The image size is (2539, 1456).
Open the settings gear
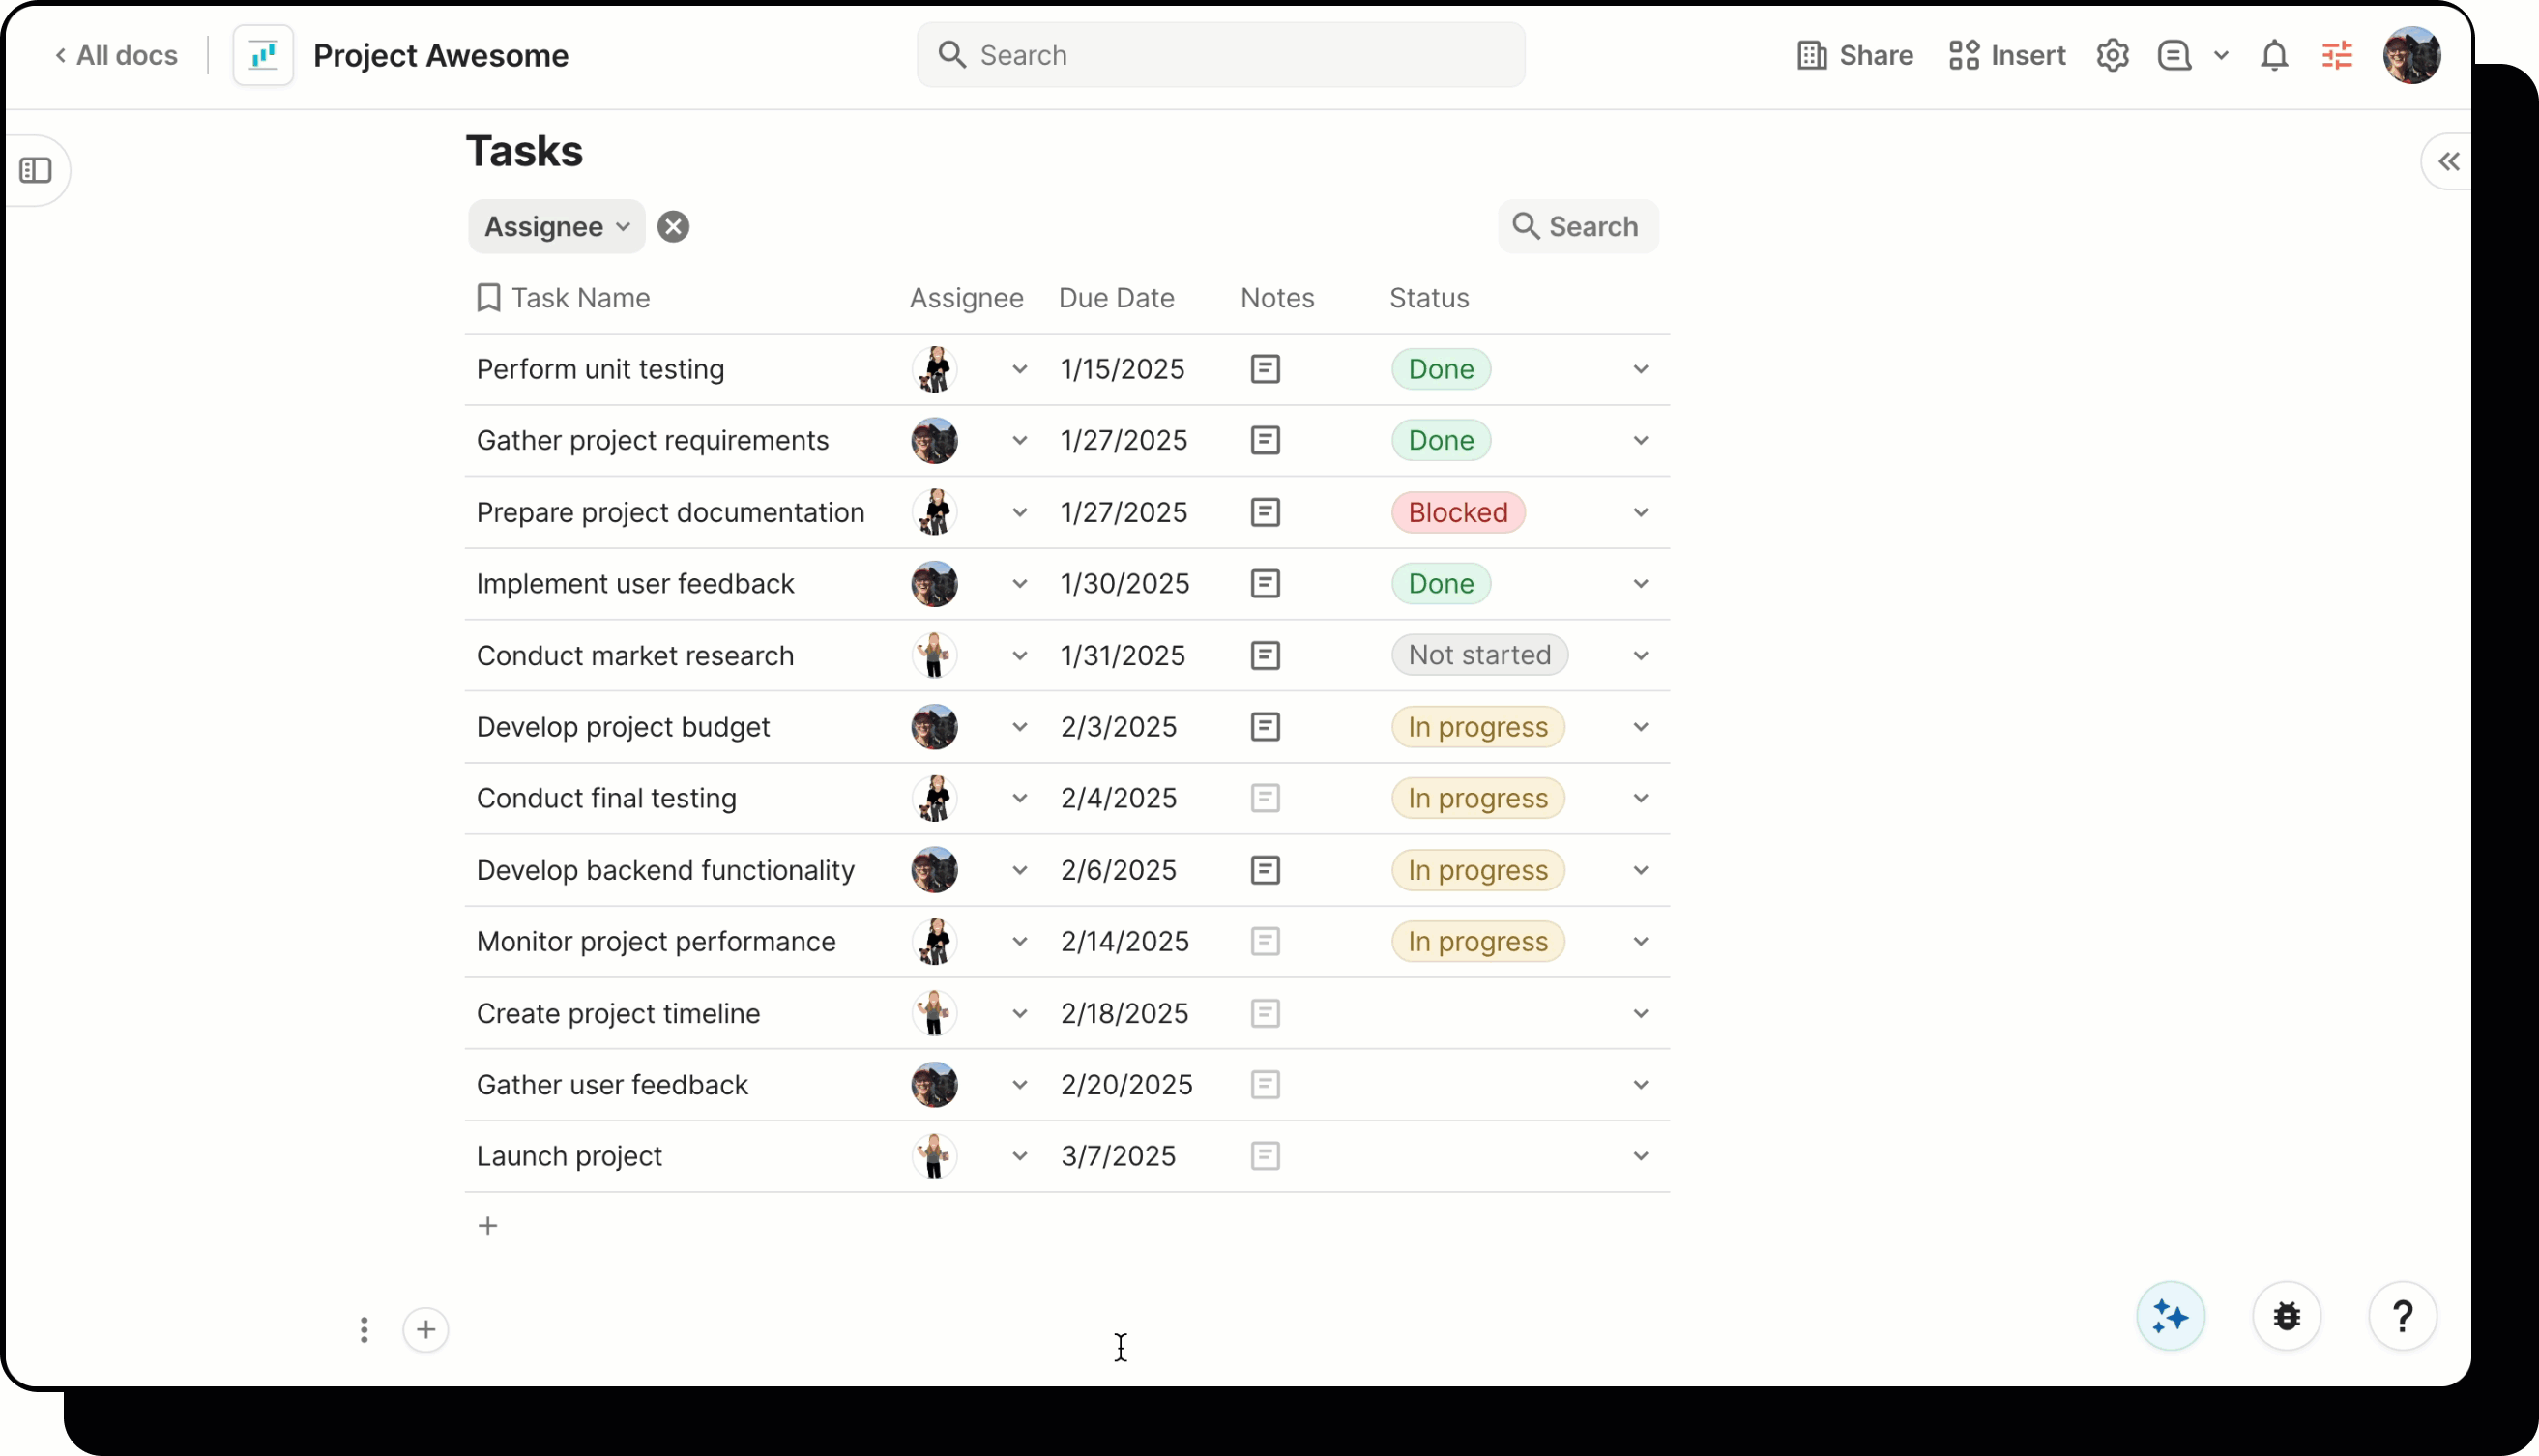(x=2112, y=55)
